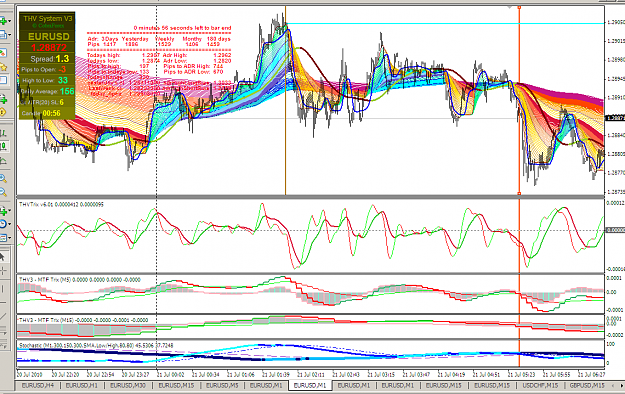Click the '21 Jul 00:02' time axis label

pyautogui.click(x=170, y=375)
